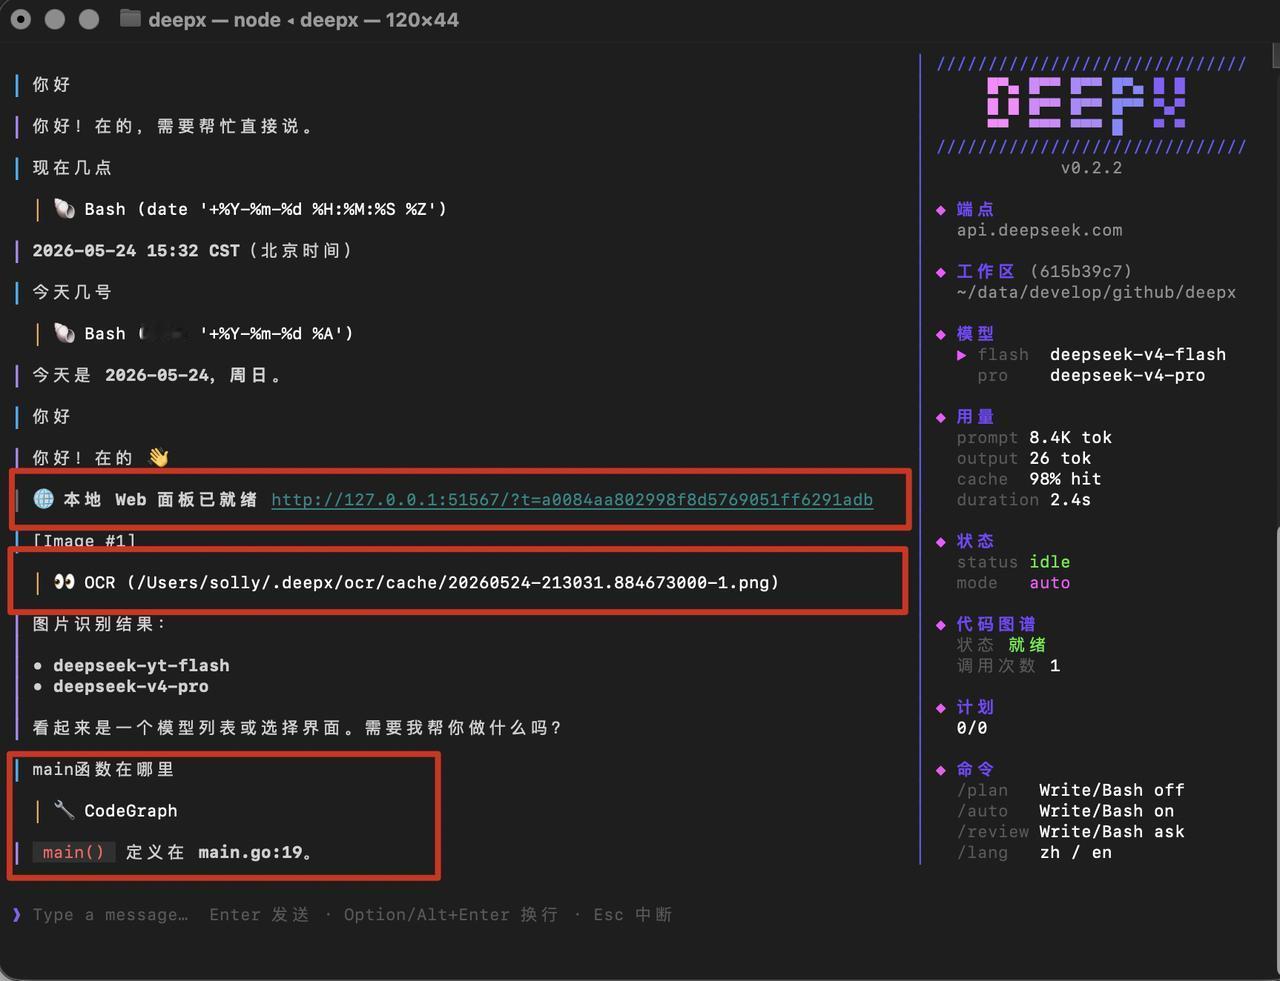This screenshot has width=1280, height=981.
Task: Click the status idle value
Action: pos(1050,562)
